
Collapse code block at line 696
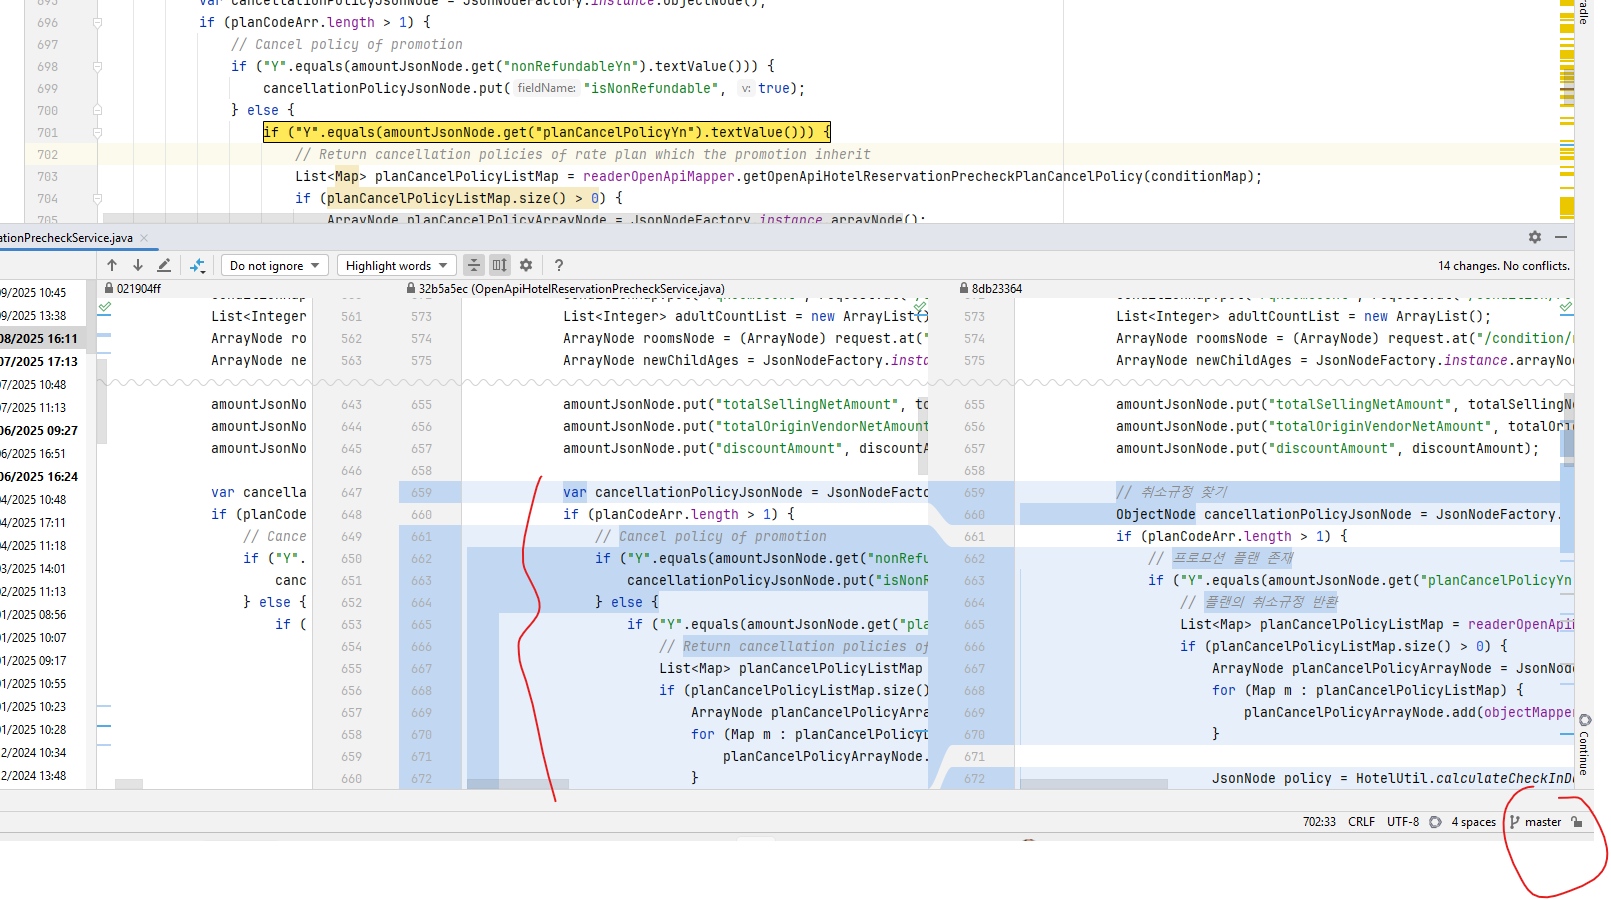point(97,22)
